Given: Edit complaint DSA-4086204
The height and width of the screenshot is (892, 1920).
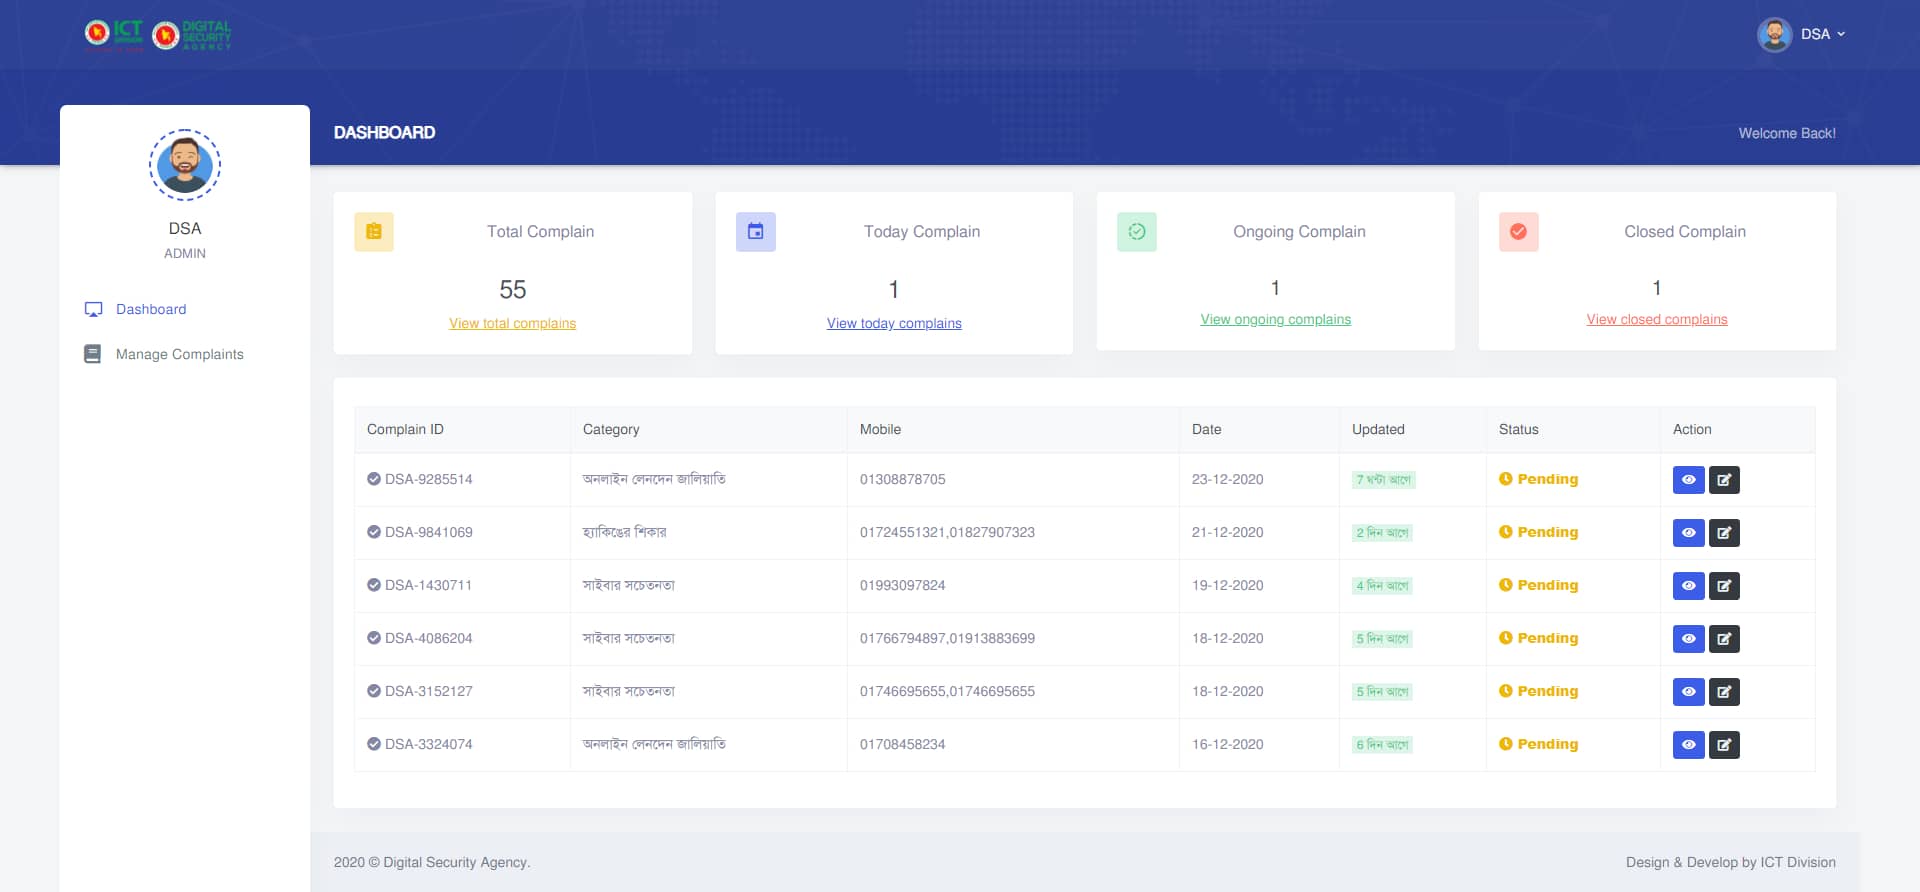Looking at the screenshot, I should [x=1724, y=639].
